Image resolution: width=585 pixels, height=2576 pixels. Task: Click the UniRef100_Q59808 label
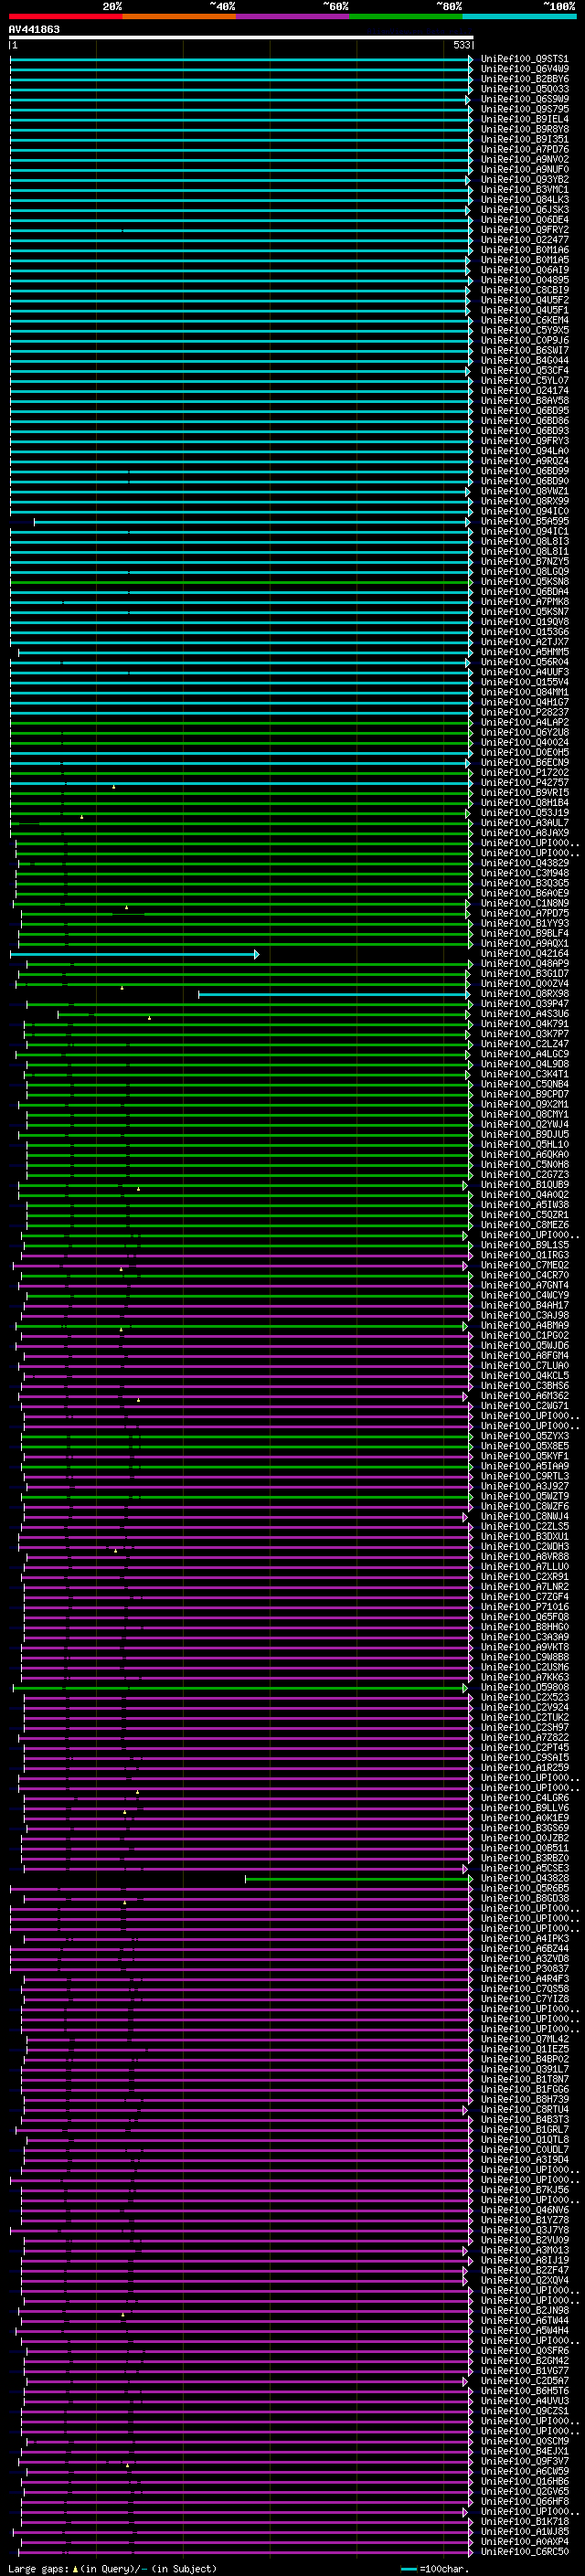525,1688
